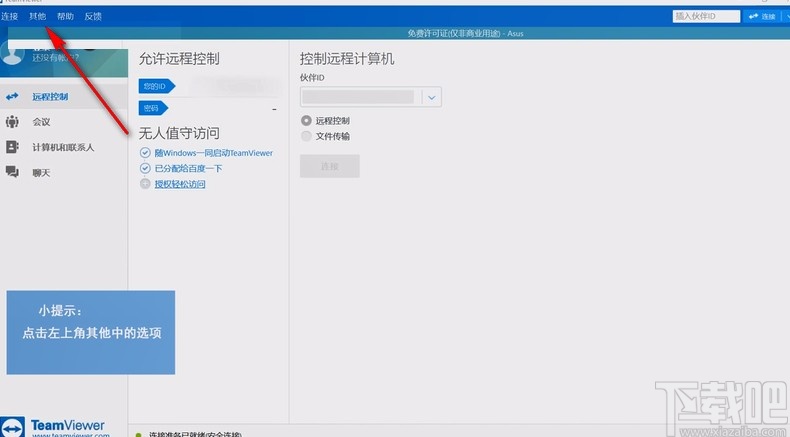The width and height of the screenshot is (790, 437).
Task: Expand the 伙伴ID dropdown arrow
Action: [x=432, y=97]
